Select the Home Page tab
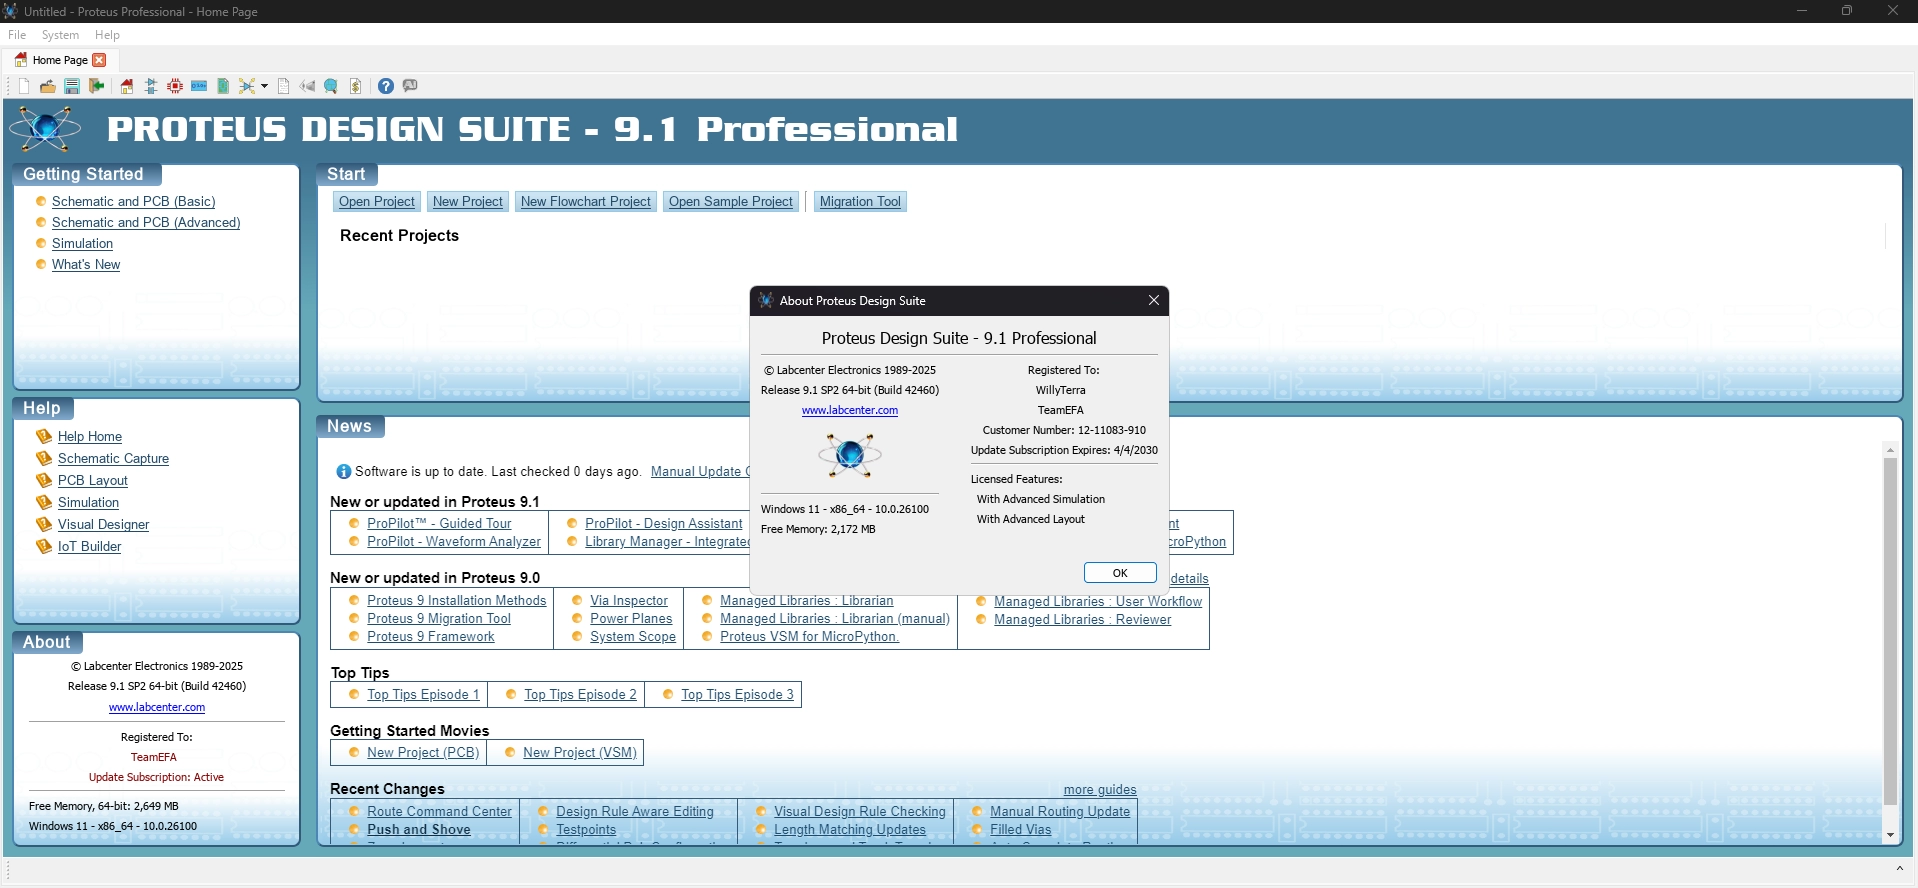This screenshot has height=888, width=1918. tap(60, 60)
